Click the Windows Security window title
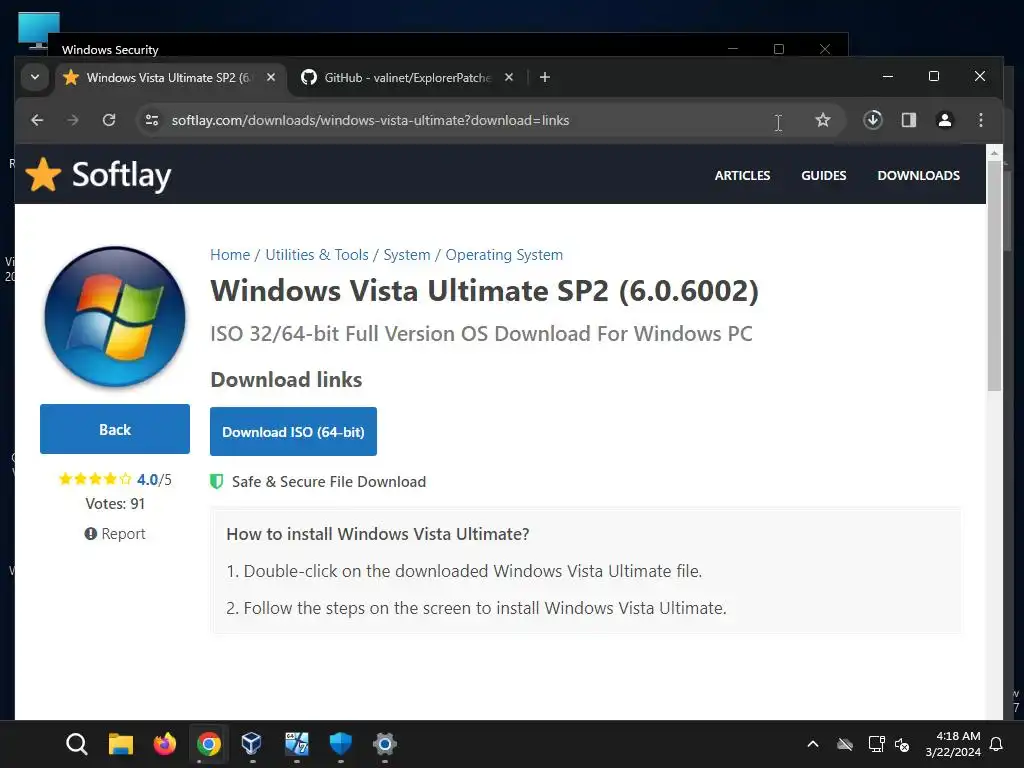 tap(110, 50)
